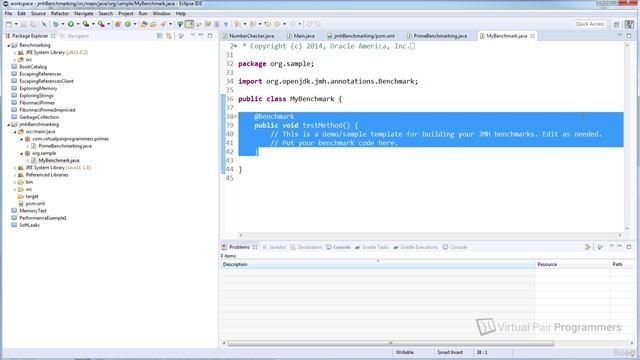Close the MyBenchmark.java editor tab
Screen dimensions: 640x360
click(x=532, y=36)
